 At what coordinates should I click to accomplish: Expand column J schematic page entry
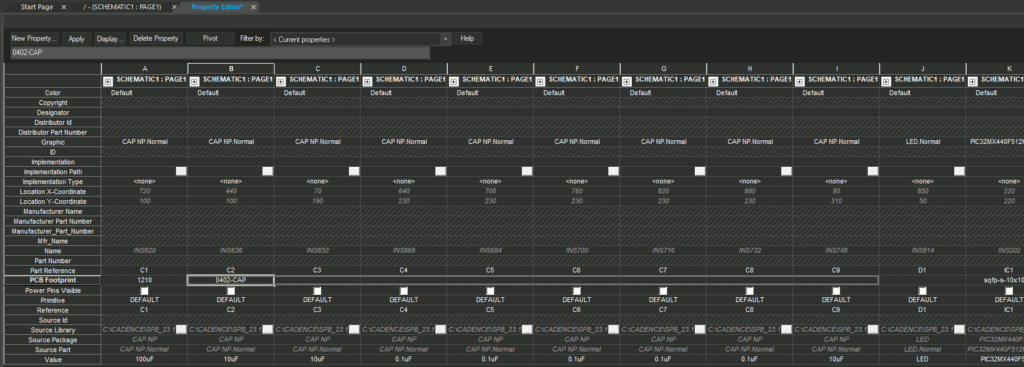[886, 82]
